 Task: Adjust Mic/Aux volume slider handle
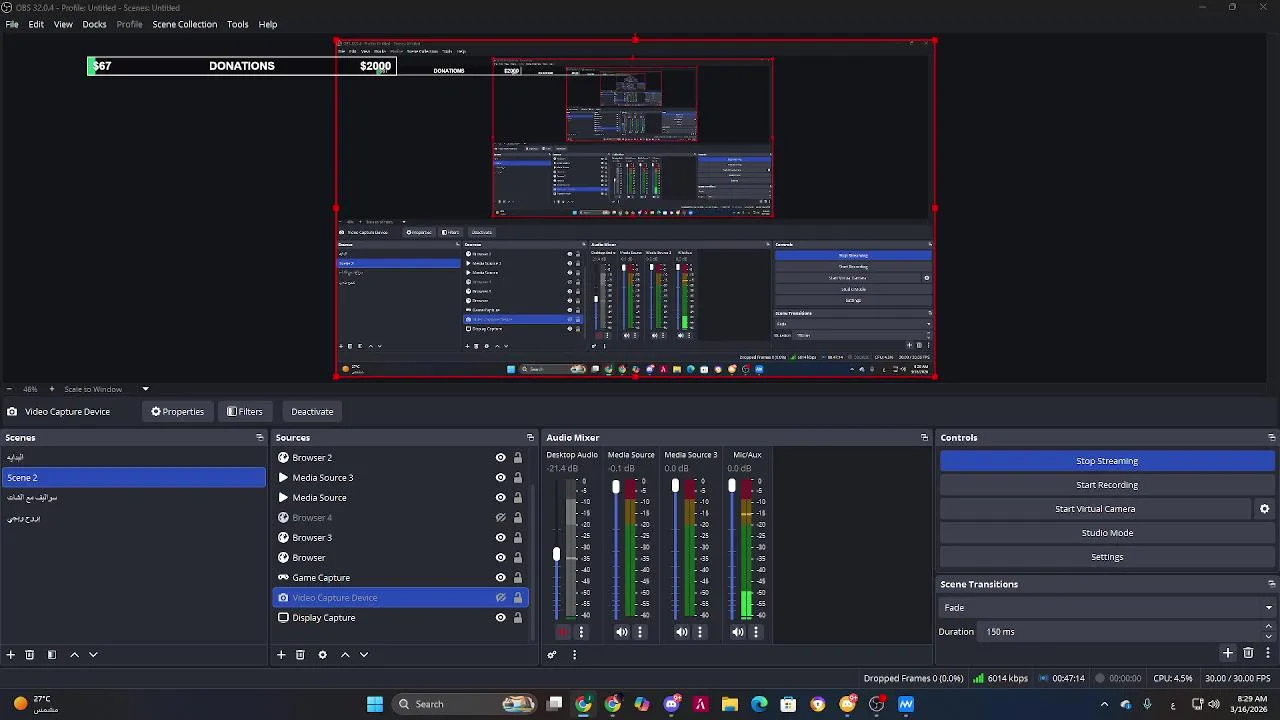click(731, 486)
